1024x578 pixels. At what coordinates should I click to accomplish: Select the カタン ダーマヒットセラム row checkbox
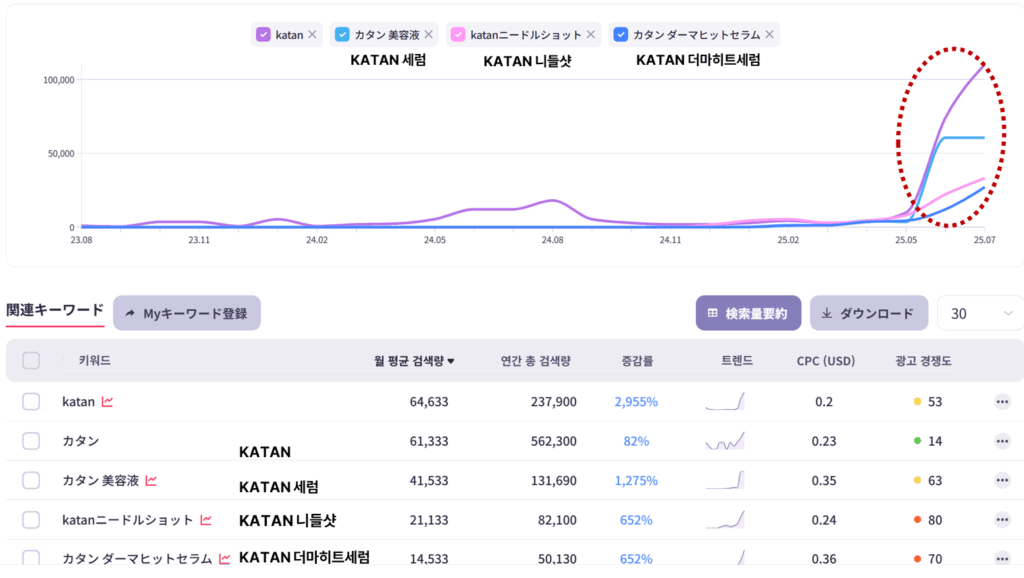(31, 558)
